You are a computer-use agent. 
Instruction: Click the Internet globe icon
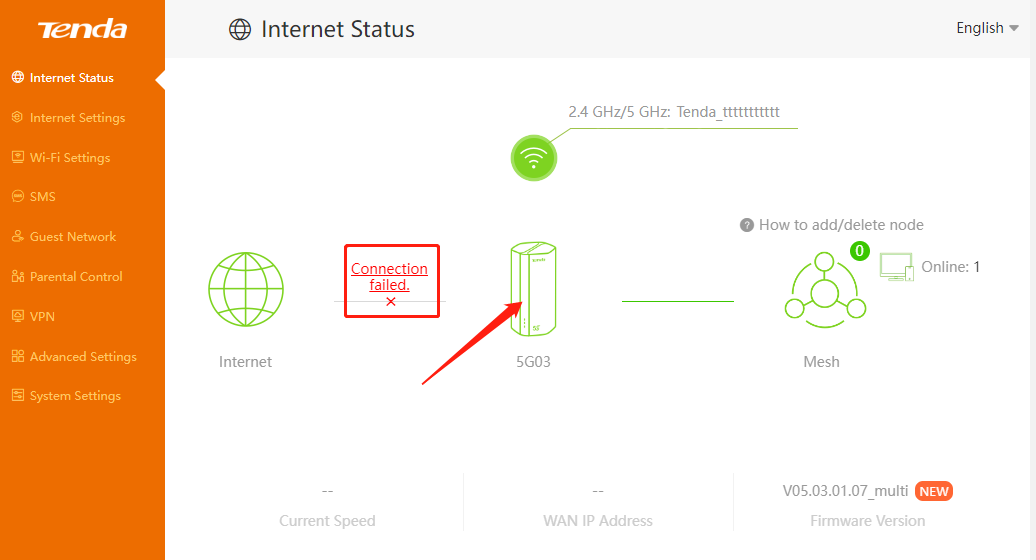point(245,289)
